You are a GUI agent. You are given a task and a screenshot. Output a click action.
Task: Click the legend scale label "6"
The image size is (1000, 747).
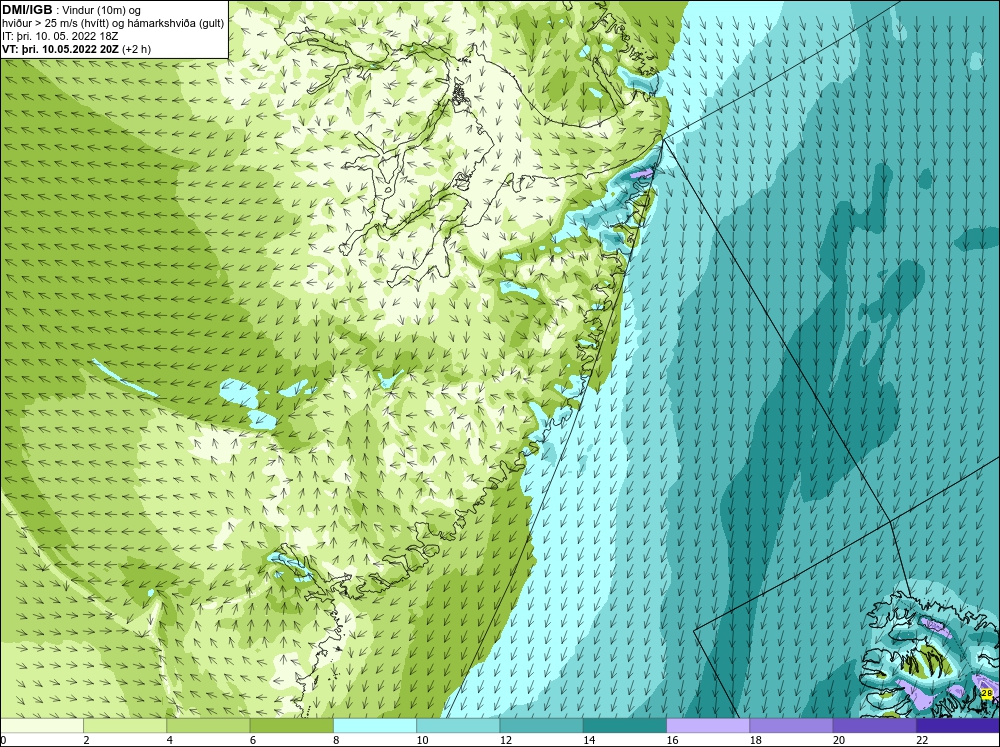(253, 740)
